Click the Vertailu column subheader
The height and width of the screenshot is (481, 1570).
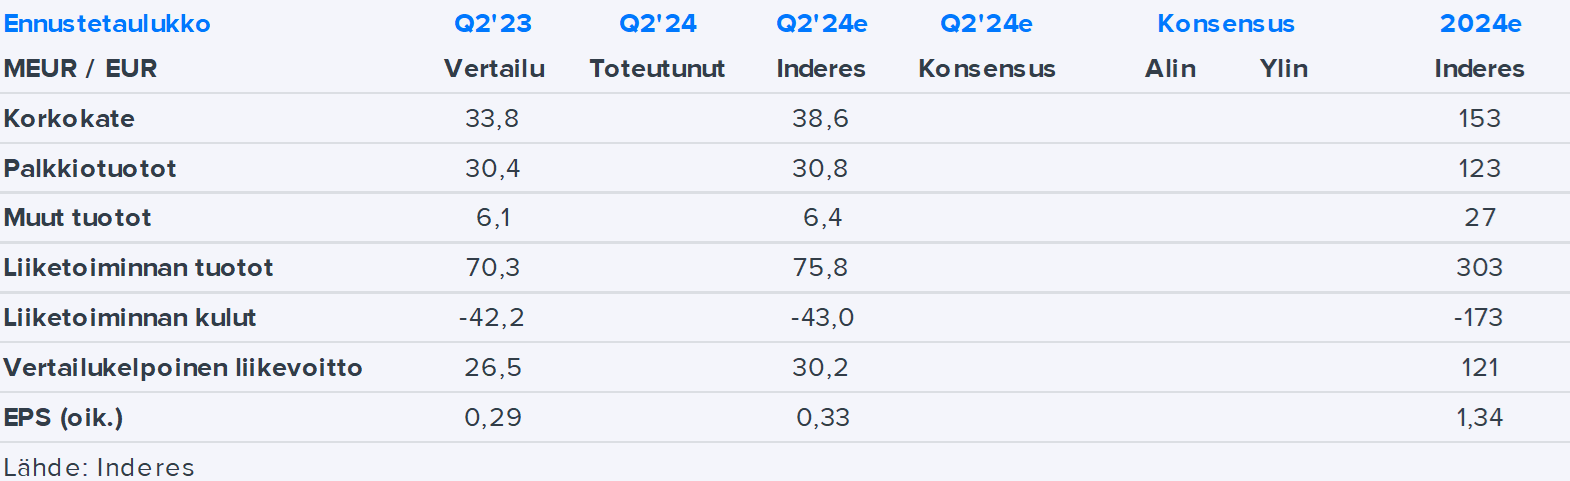coord(494,69)
